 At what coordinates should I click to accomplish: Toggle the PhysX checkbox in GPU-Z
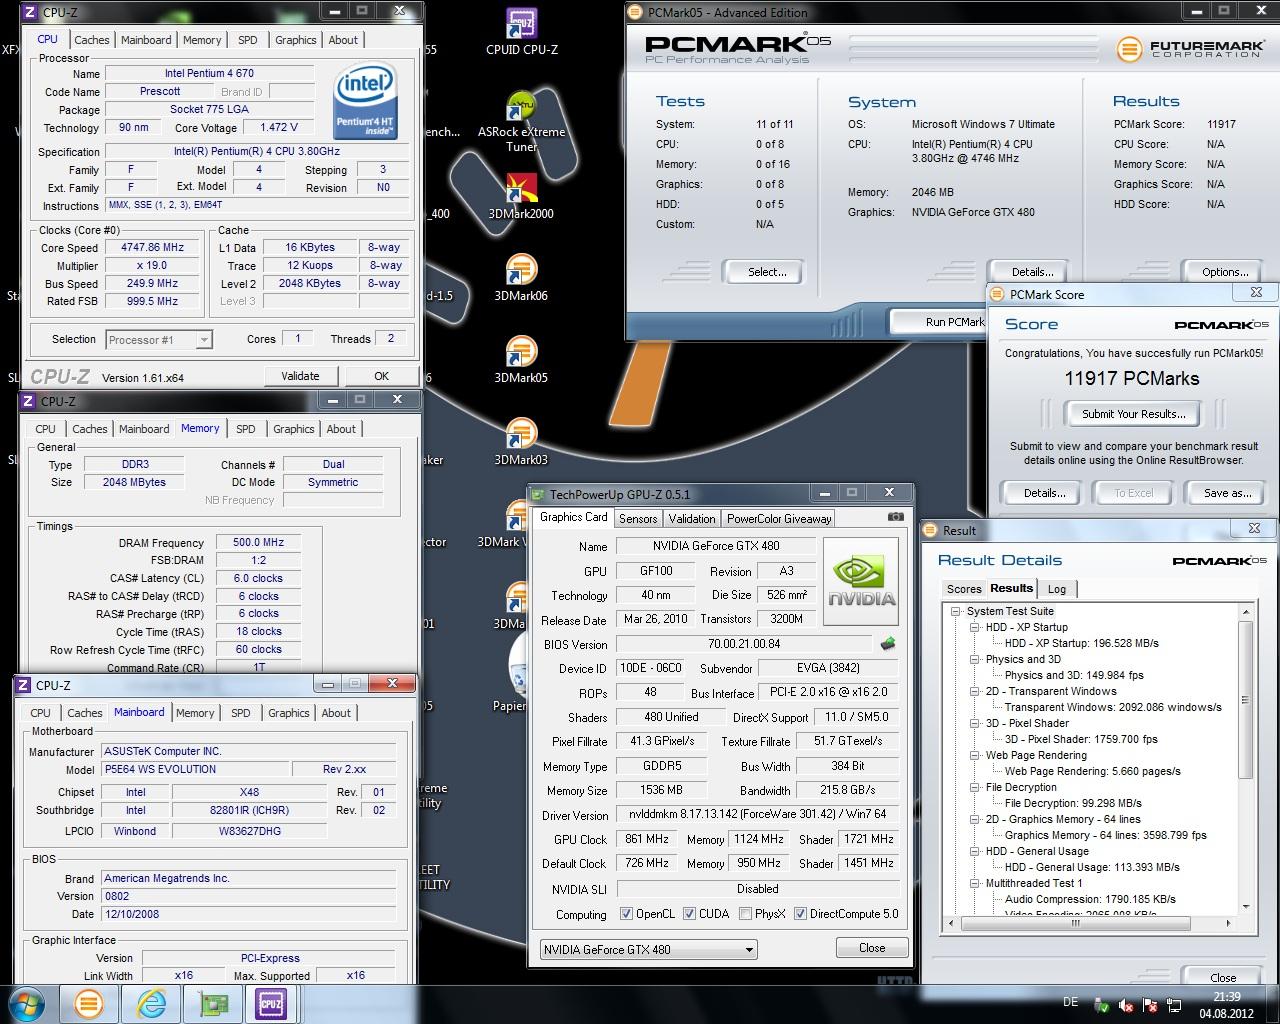[745, 914]
